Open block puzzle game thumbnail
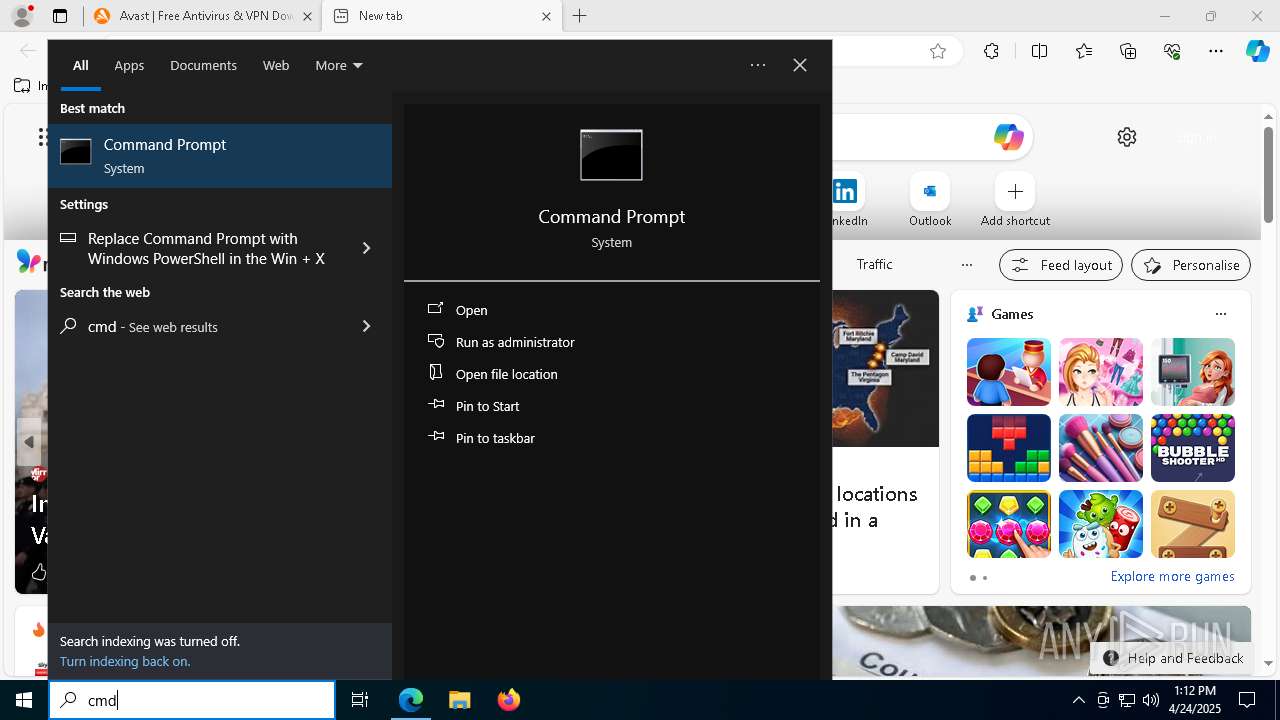Screen dimensions: 1280x720 pos(1009,448)
